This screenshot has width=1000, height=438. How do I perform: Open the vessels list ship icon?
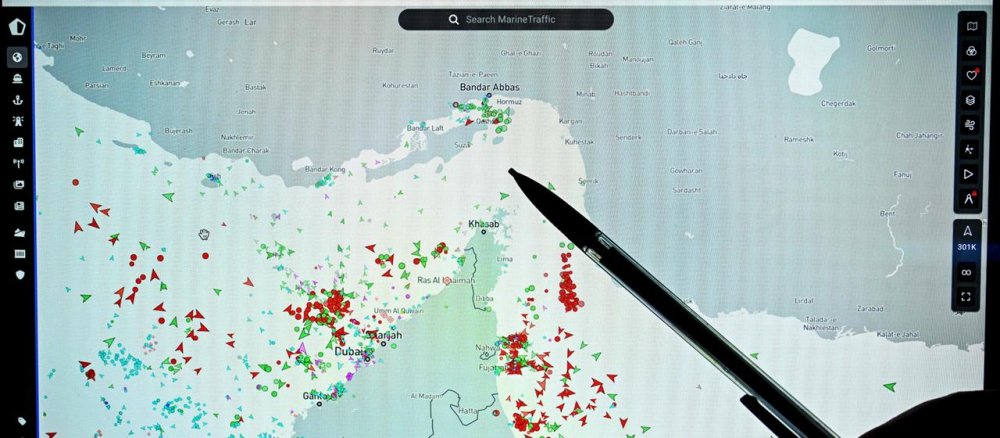tap(17, 79)
